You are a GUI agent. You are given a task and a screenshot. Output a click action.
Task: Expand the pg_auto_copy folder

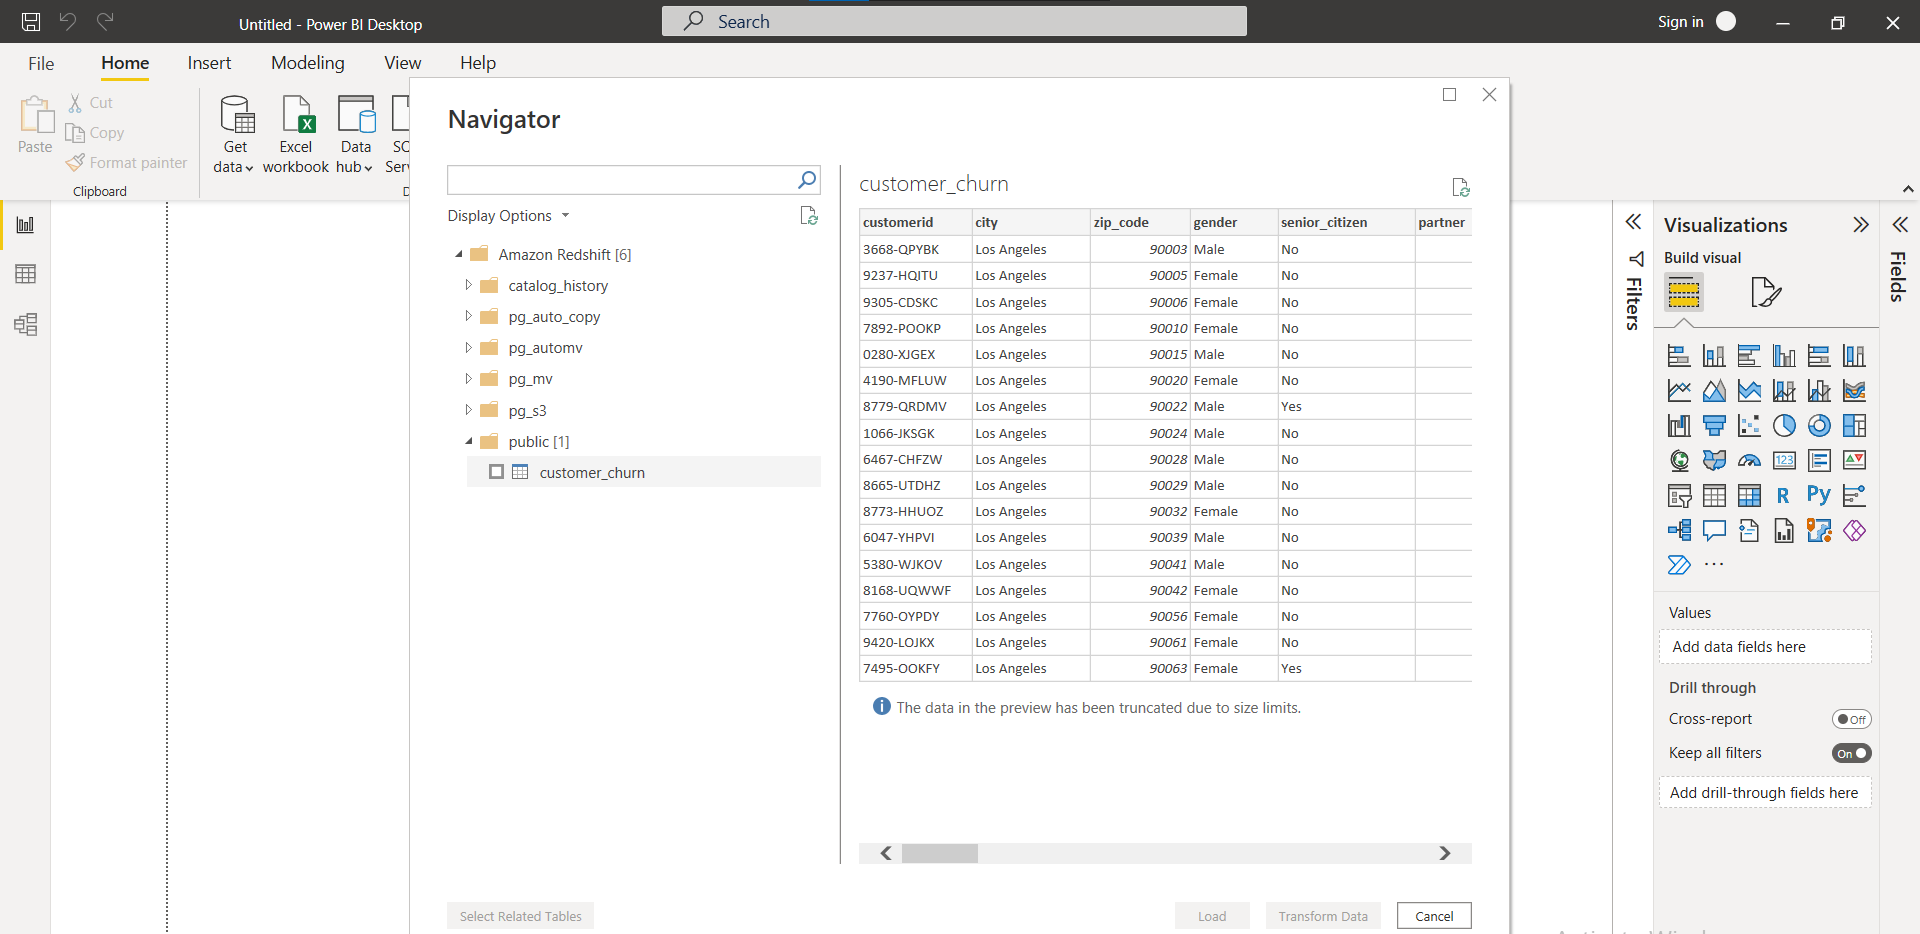468,316
